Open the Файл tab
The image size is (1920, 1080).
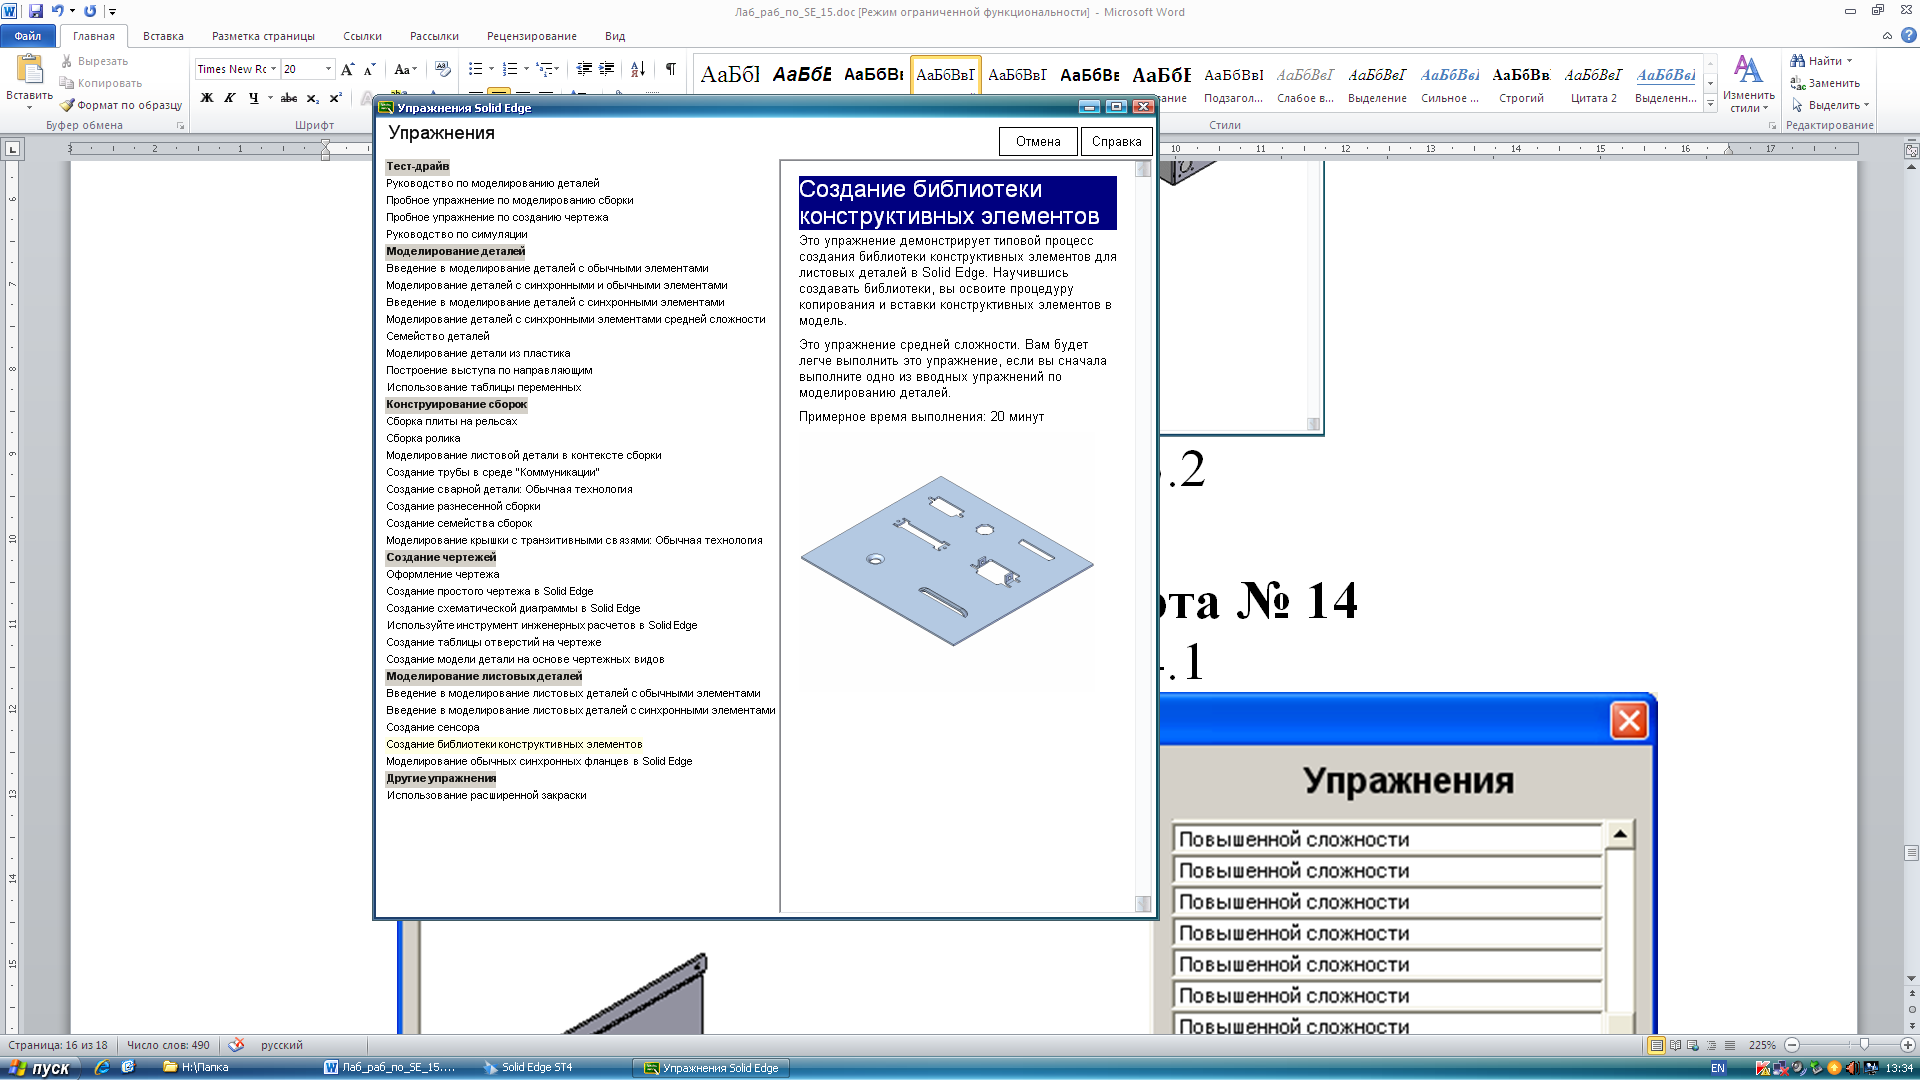(x=28, y=36)
